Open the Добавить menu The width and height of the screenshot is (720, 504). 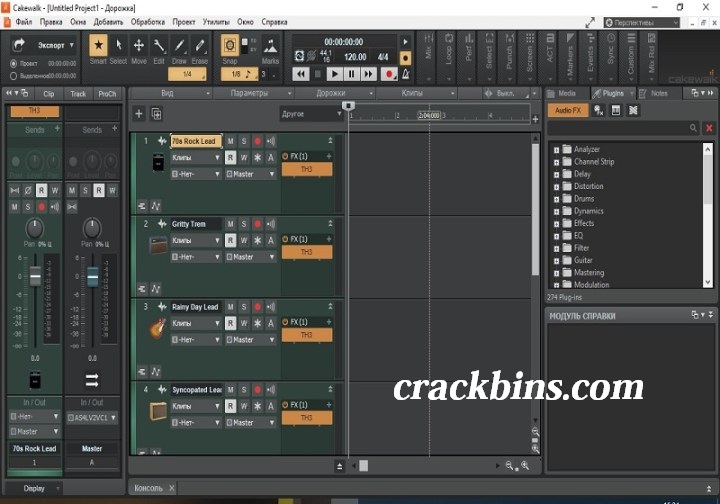108,22
